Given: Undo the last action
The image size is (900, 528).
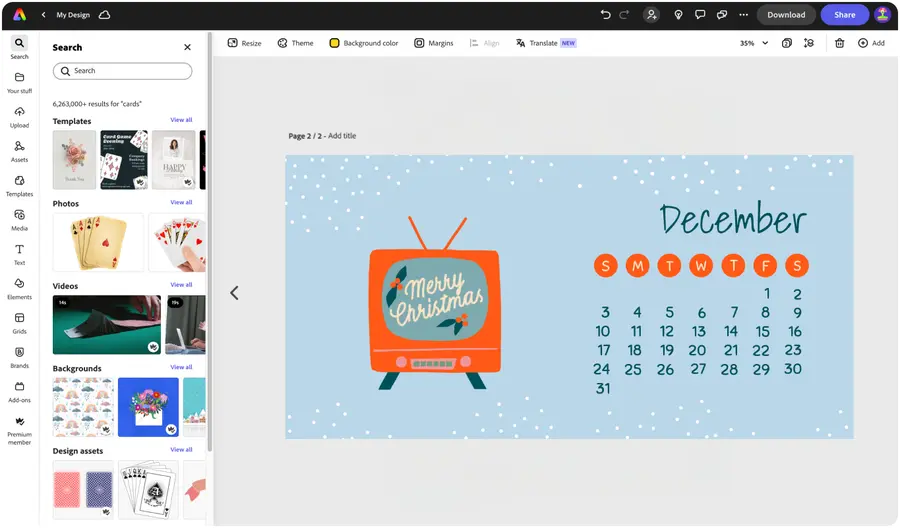Looking at the screenshot, I should (x=605, y=15).
